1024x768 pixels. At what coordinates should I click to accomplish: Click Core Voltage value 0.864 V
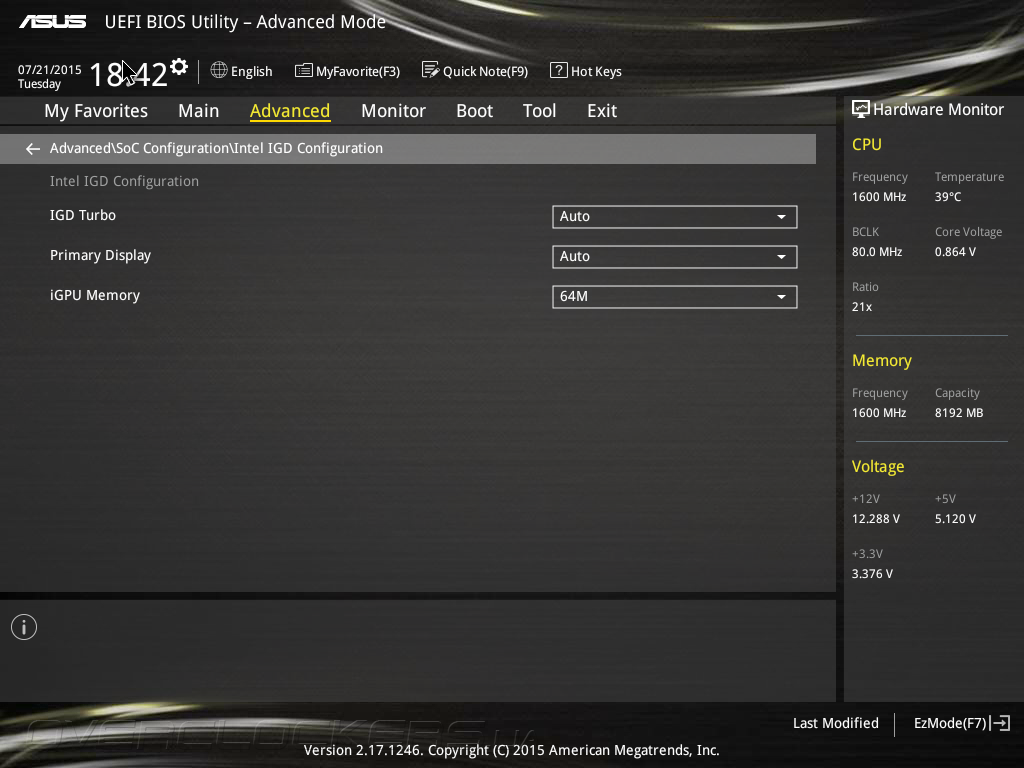tap(955, 251)
